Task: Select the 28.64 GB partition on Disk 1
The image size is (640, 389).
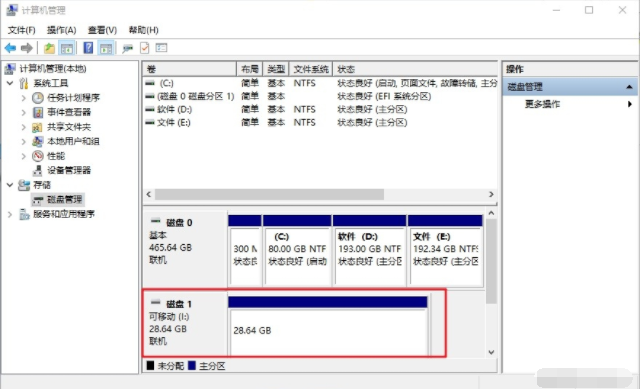Action: click(x=328, y=330)
